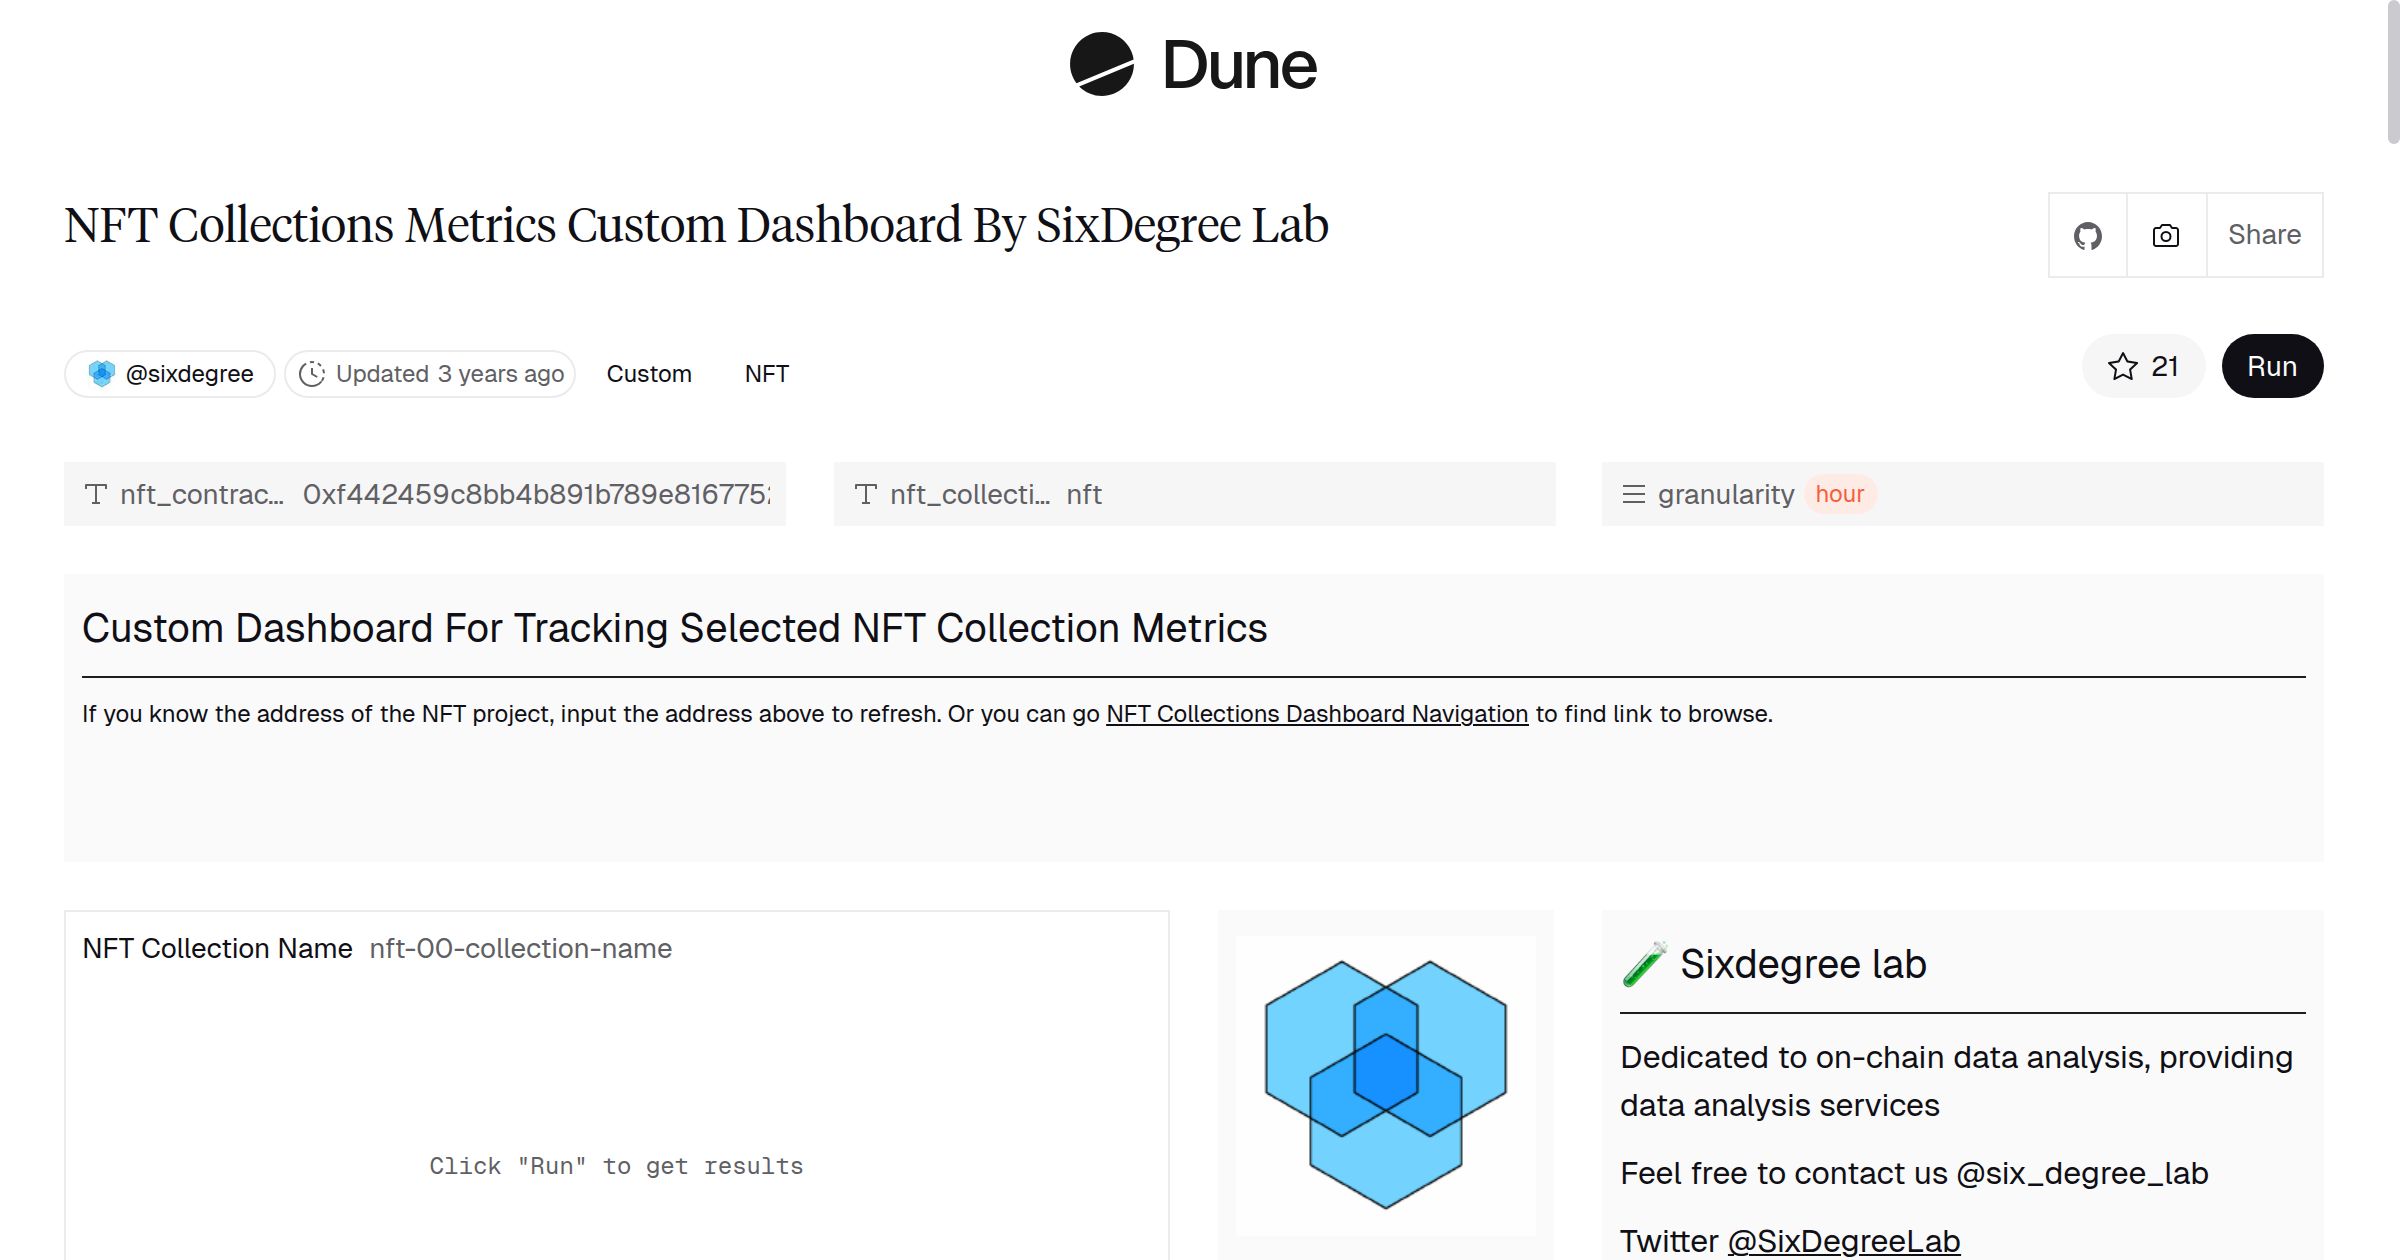Expand the nft_contract address parameter
The width and height of the screenshot is (2400, 1260).
click(x=425, y=494)
